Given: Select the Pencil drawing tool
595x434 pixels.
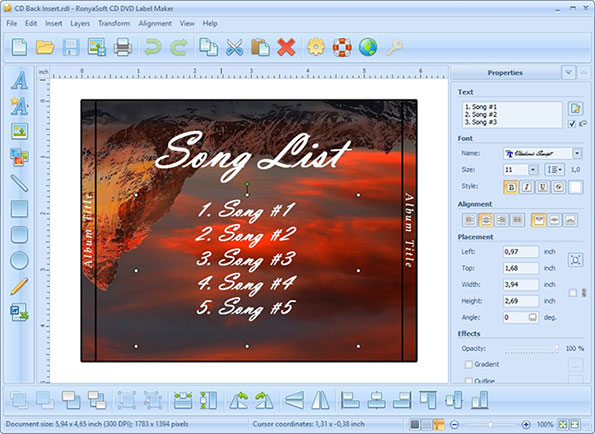Looking at the screenshot, I should coord(19,286).
